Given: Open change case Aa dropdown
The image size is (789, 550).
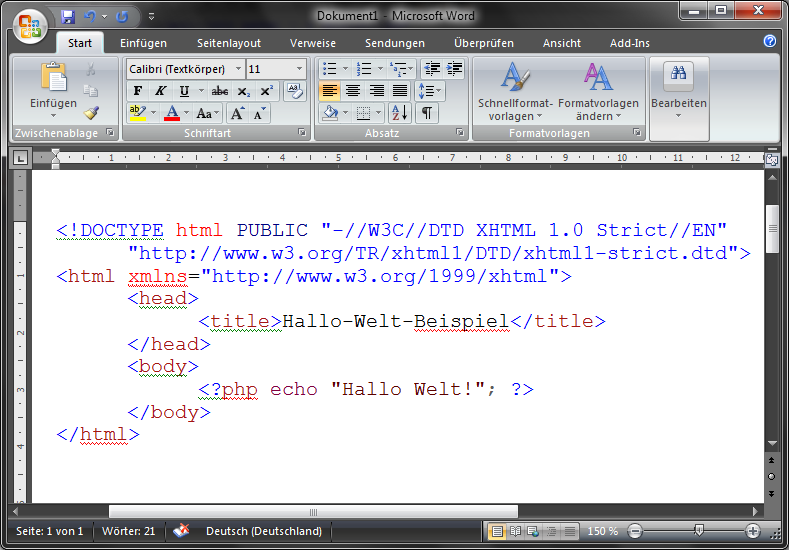Looking at the screenshot, I should (207, 113).
